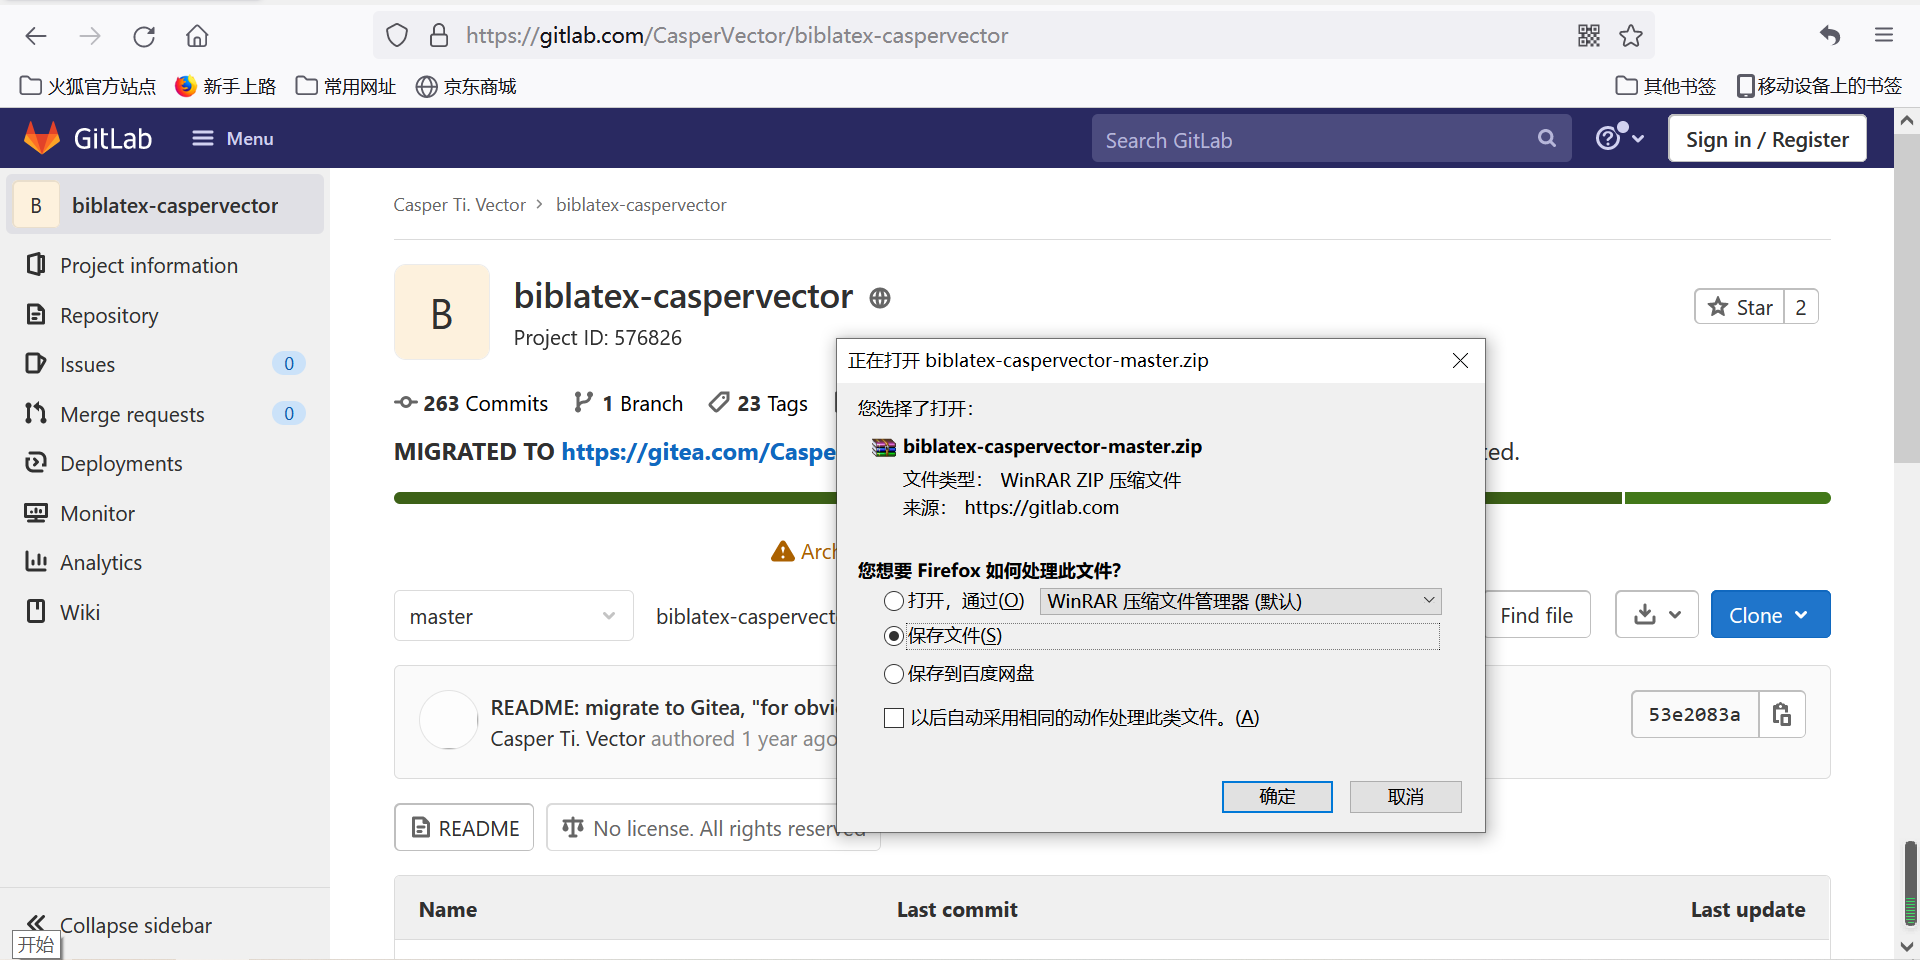This screenshot has height=960, width=1920.
Task: View the 23 Tags link
Action: click(x=758, y=403)
